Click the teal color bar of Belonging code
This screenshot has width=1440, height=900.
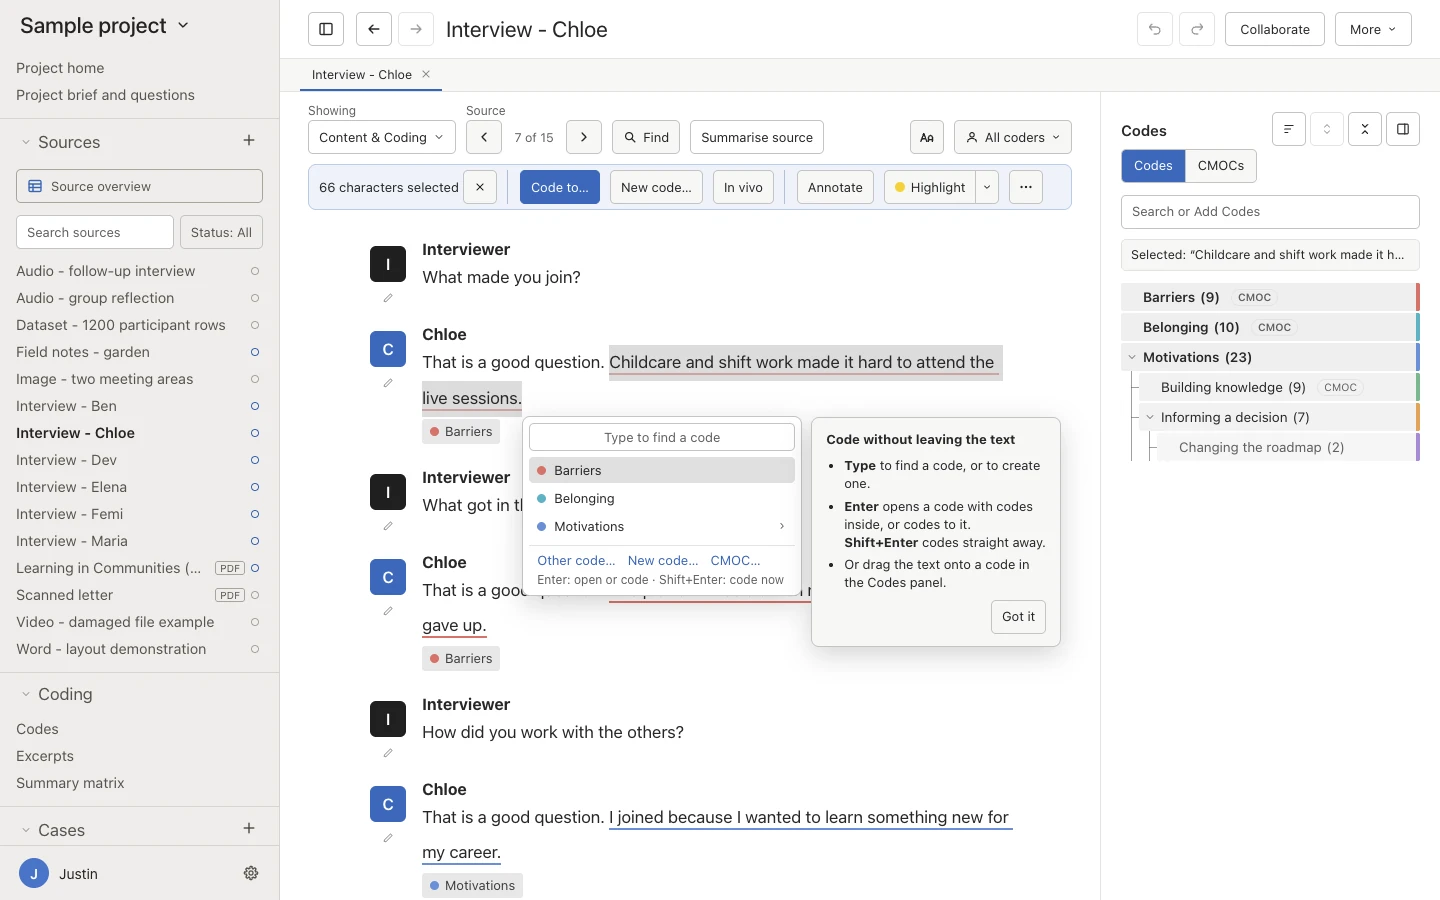click(1418, 327)
